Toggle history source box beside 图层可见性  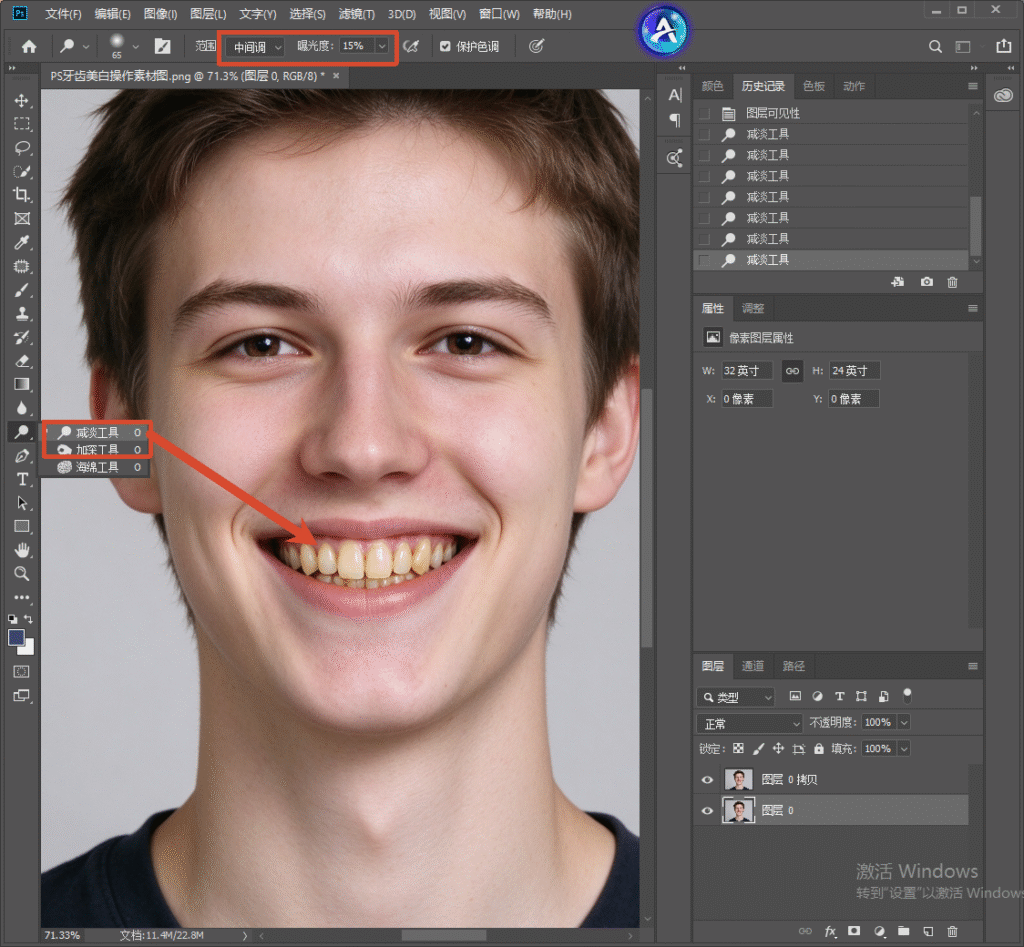(x=704, y=114)
